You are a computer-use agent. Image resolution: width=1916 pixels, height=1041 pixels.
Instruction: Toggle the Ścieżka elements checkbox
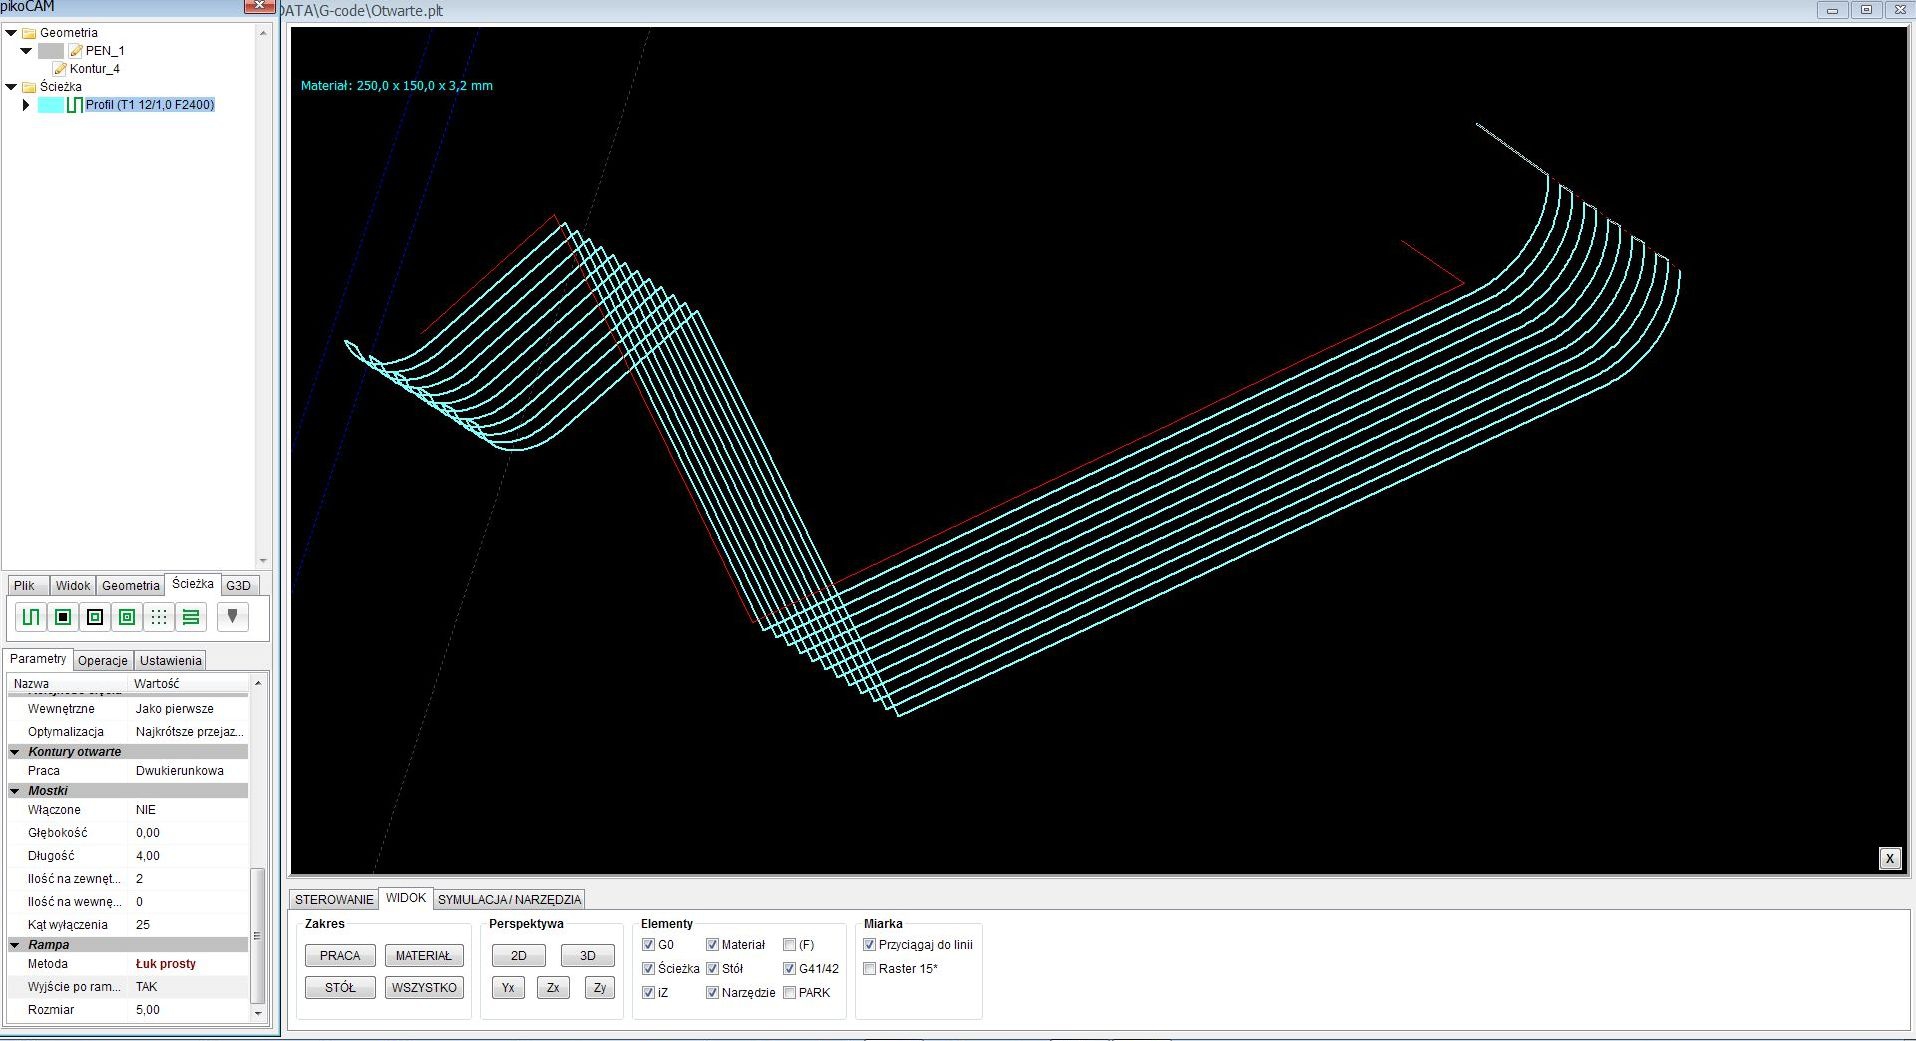pyautogui.click(x=648, y=969)
